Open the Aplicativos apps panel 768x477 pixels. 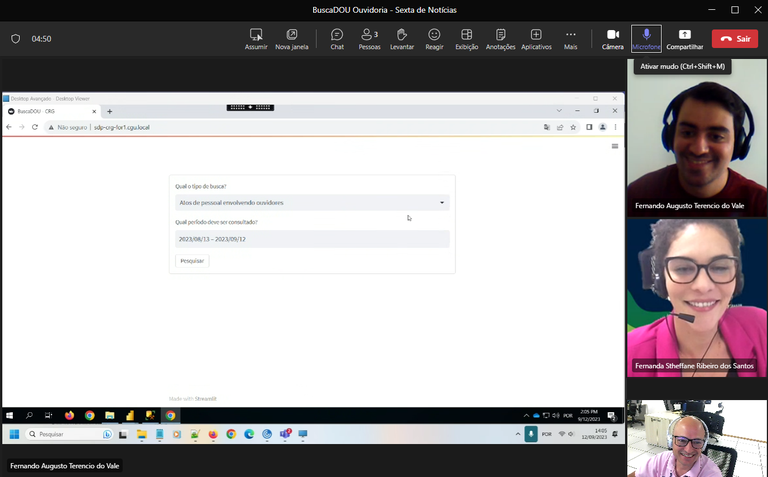click(x=536, y=38)
